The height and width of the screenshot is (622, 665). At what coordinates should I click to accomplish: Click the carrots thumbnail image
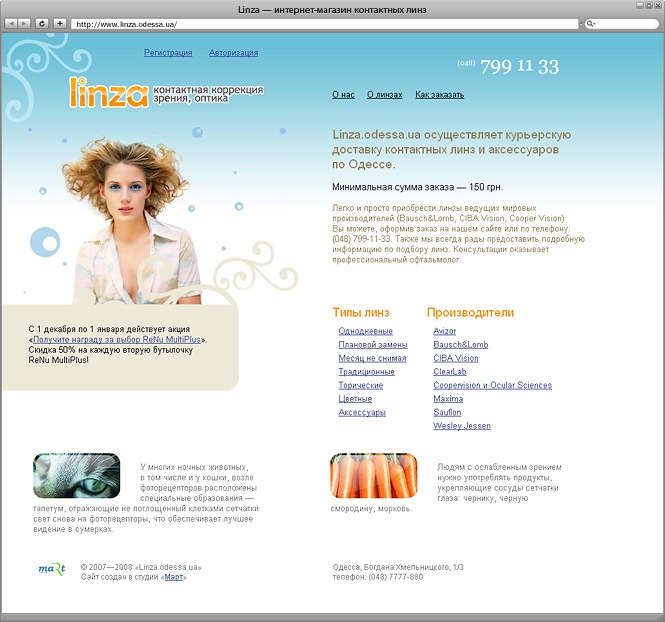tap(374, 475)
